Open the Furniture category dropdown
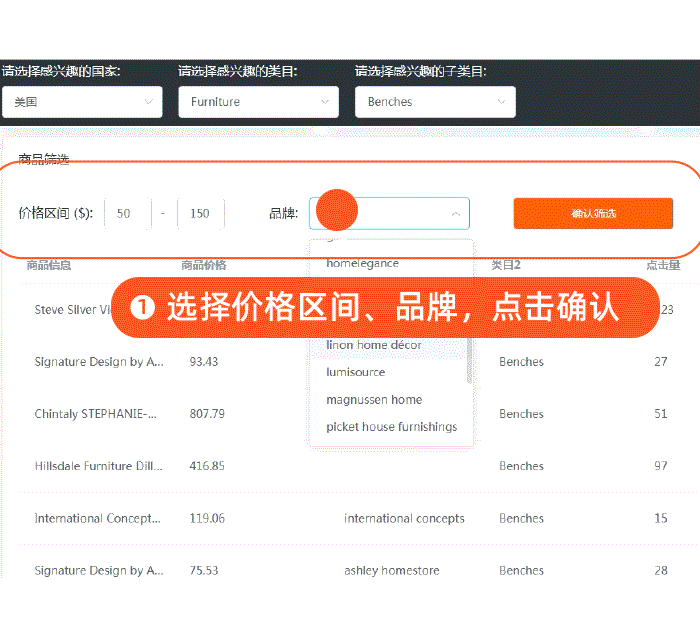Image resolution: width=700 pixels, height=640 pixels. point(258,102)
